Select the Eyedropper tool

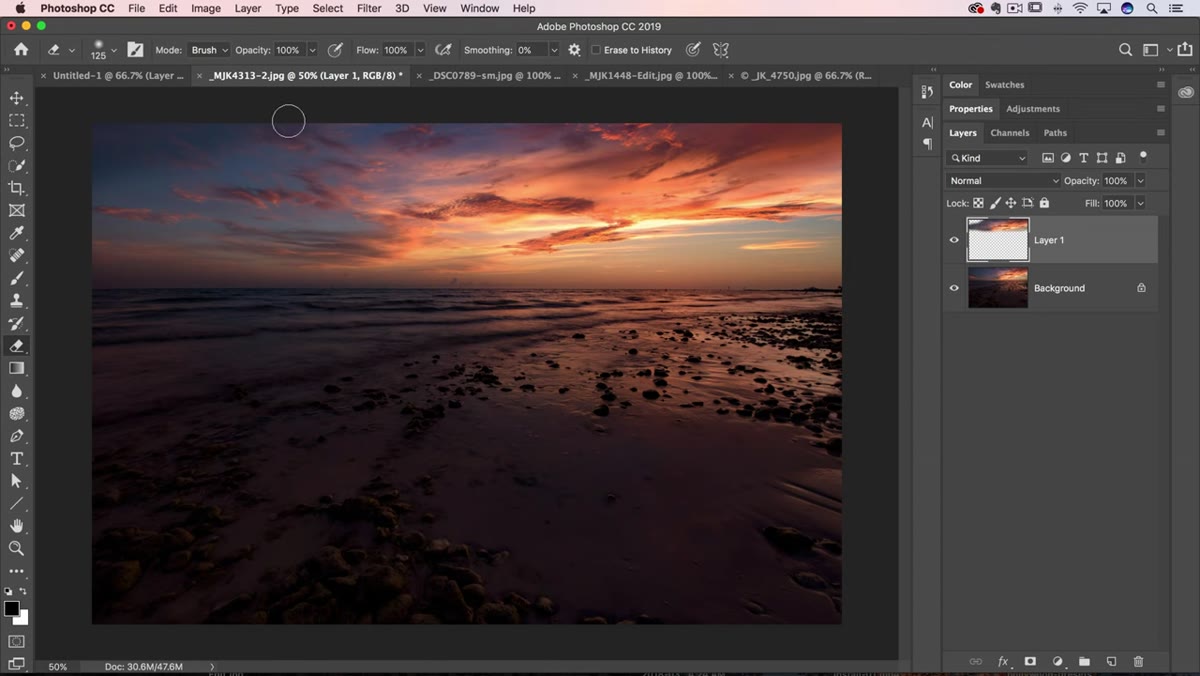(16, 233)
